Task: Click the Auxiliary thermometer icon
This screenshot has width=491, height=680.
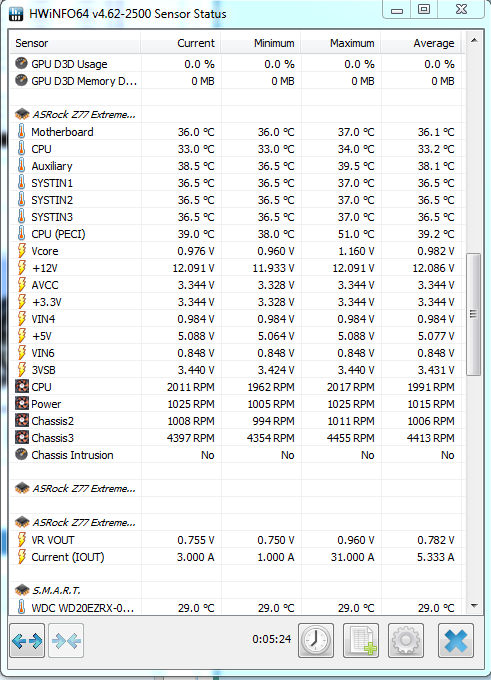Action: [x=21, y=166]
